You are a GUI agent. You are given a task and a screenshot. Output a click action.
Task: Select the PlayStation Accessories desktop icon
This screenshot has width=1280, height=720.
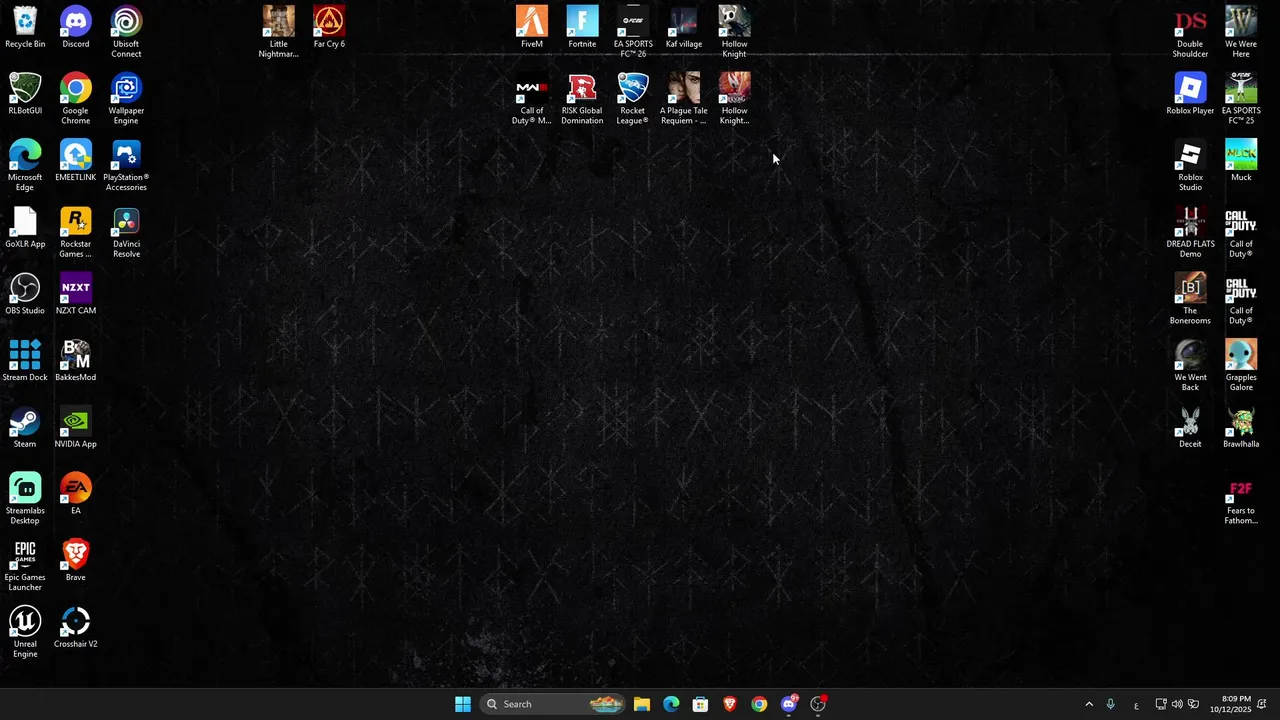pyautogui.click(x=126, y=166)
